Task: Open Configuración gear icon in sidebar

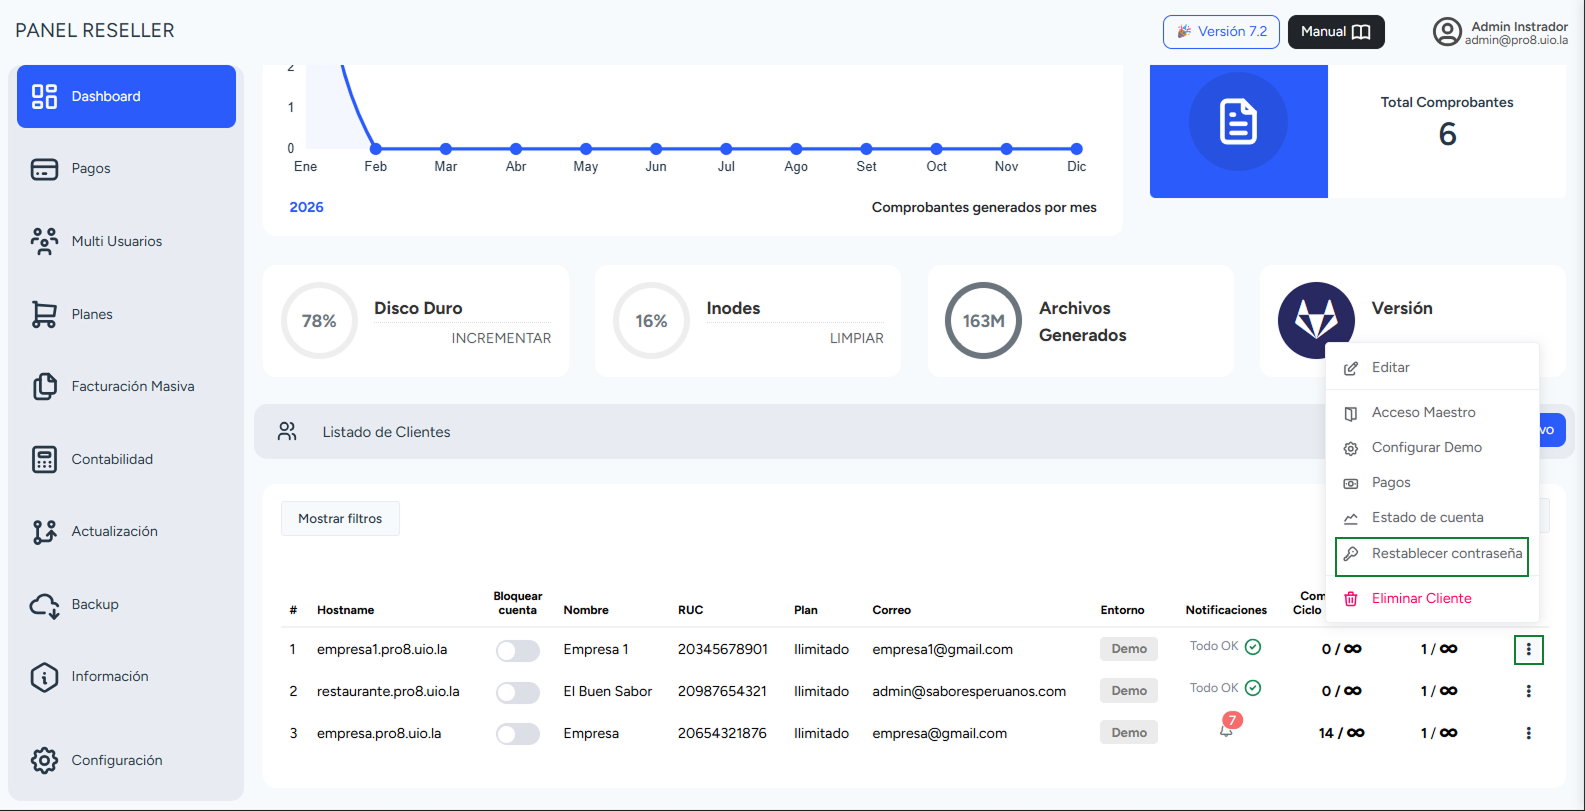Action: pyautogui.click(x=44, y=760)
